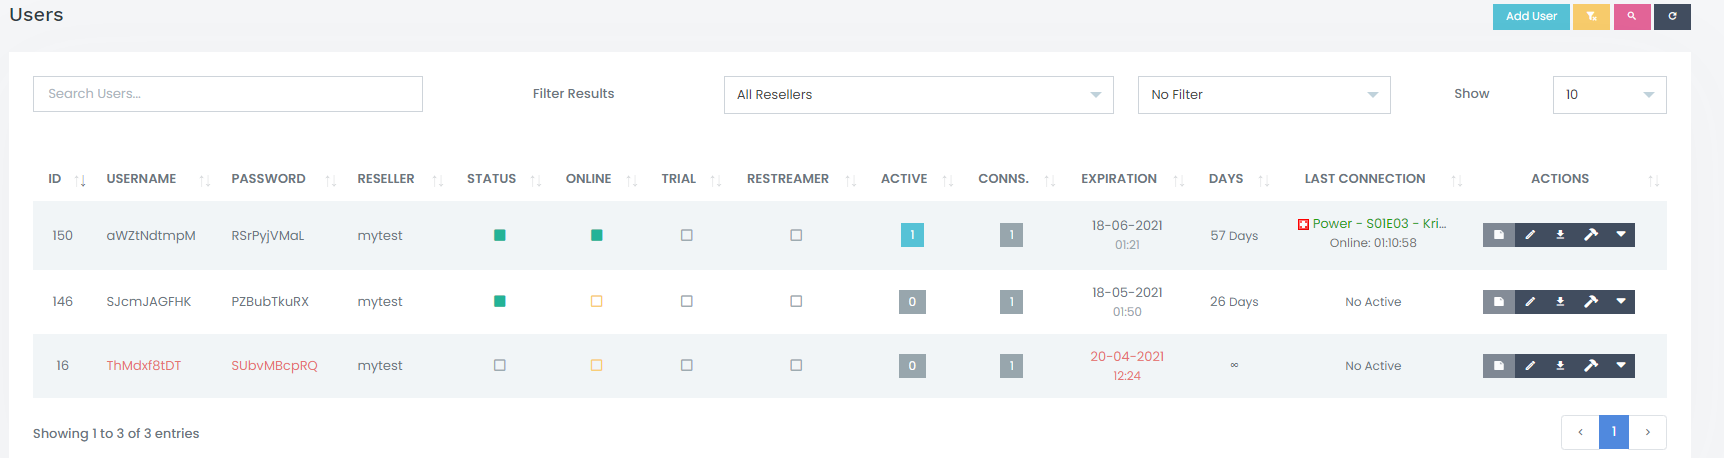Viewport: 1724px width, 458px height.
Task: Click the dark refresh icon button
Action: [1672, 16]
